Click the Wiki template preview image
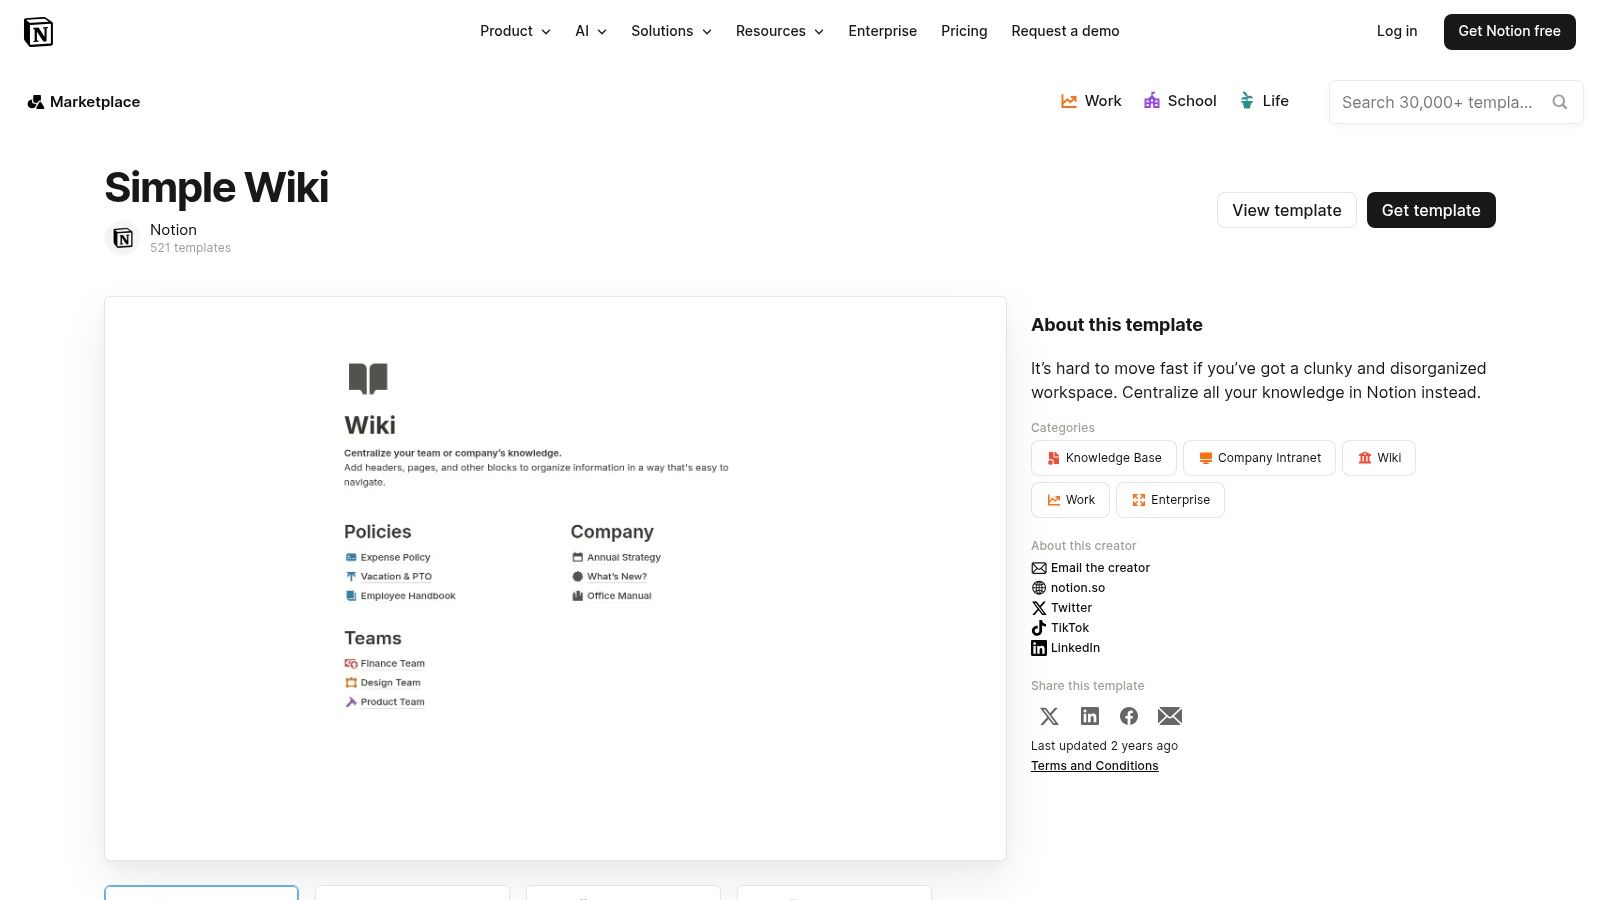 (555, 578)
